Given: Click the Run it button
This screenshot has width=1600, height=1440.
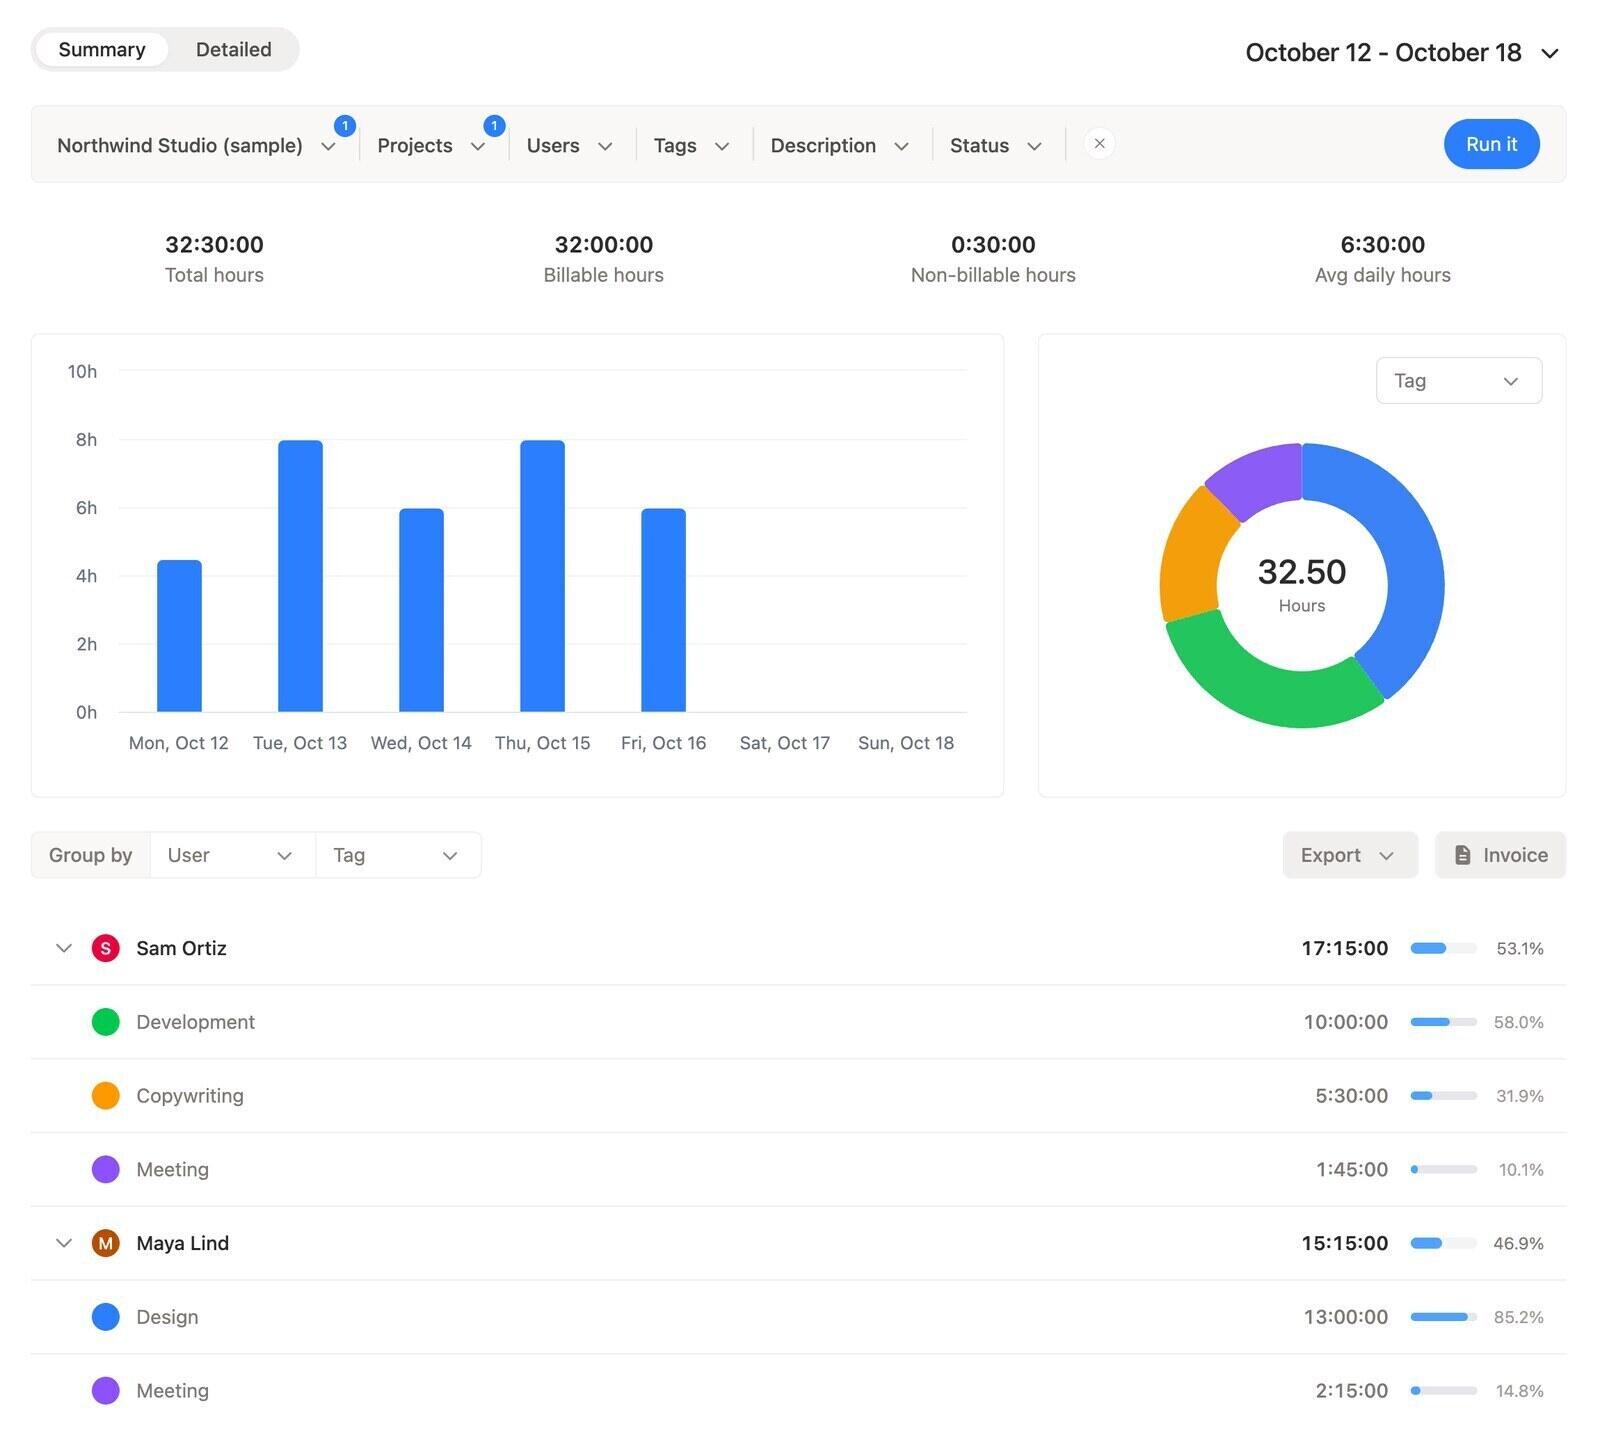Looking at the screenshot, I should tap(1491, 144).
